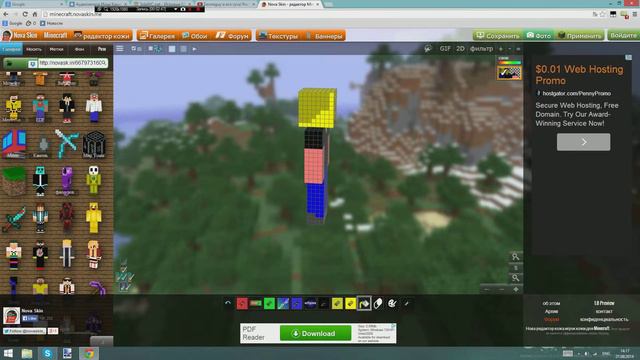
Task: Click the novask URL input field
Action: tap(73, 63)
